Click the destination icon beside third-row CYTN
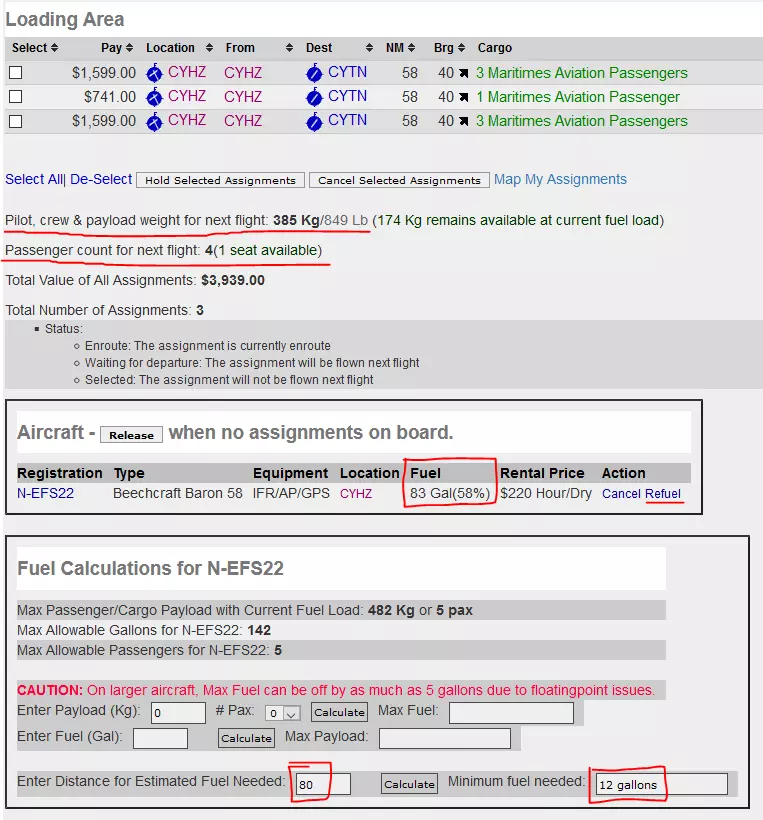 (x=314, y=121)
